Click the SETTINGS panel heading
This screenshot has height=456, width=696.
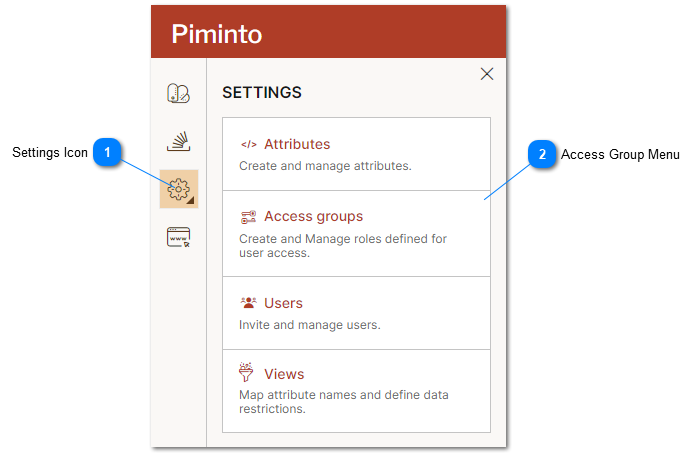(262, 92)
